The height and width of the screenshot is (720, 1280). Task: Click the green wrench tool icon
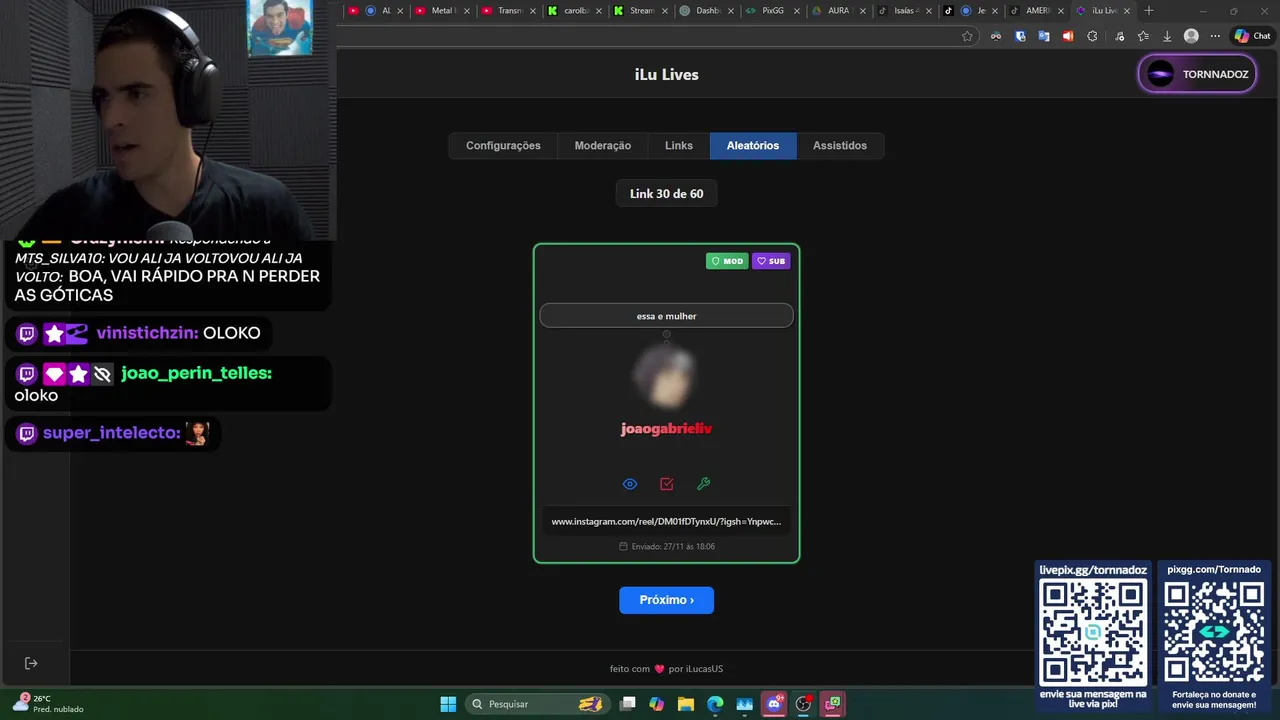704,484
